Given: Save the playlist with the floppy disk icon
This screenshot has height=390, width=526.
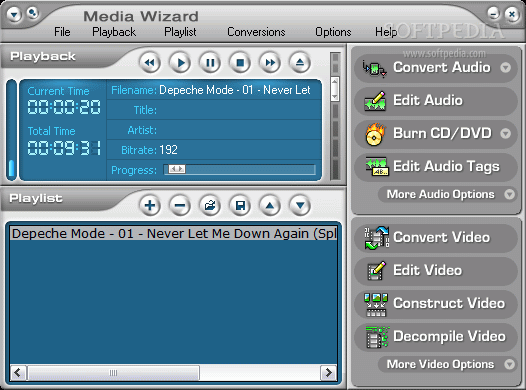Looking at the screenshot, I should click(x=240, y=205).
